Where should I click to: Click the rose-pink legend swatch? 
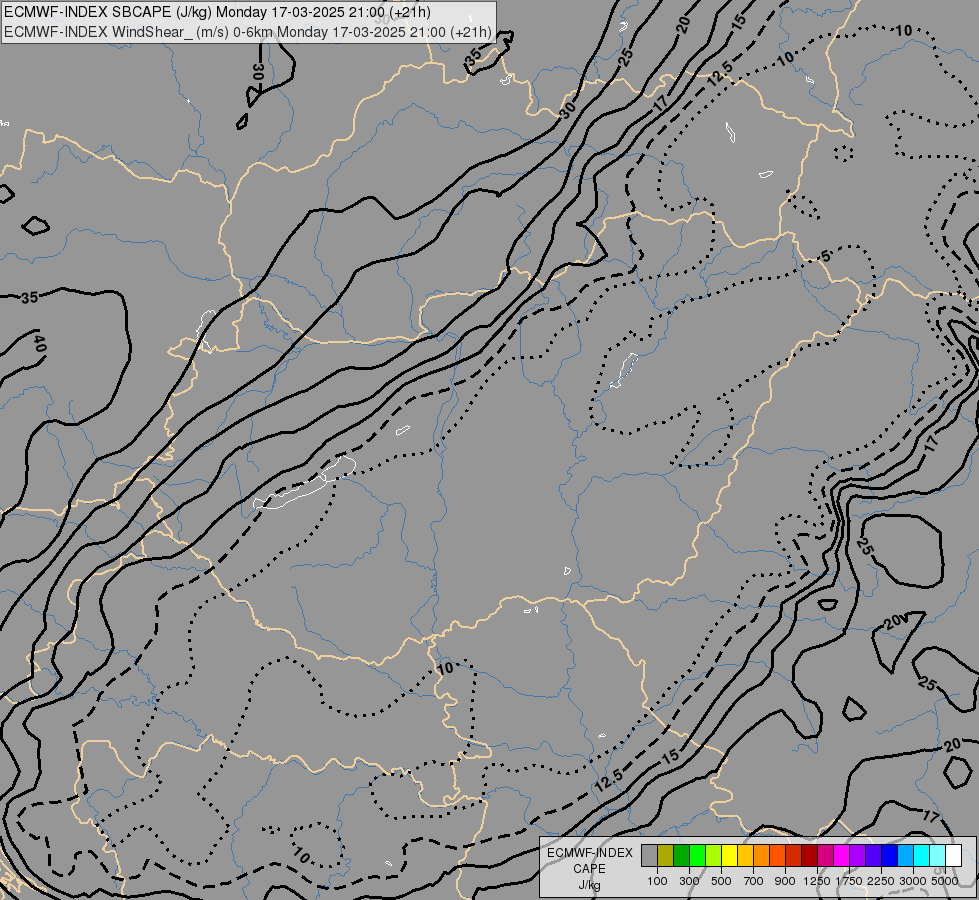click(825, 855)
